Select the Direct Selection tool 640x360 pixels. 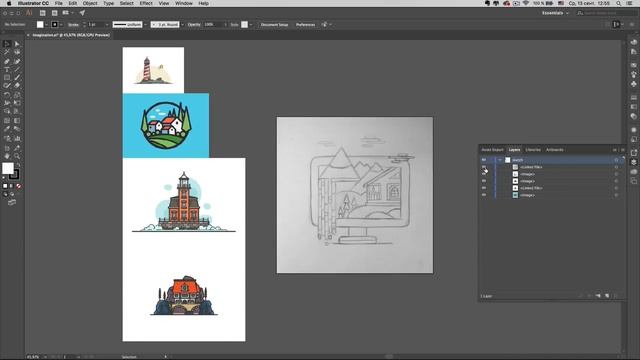pos(17,44)
